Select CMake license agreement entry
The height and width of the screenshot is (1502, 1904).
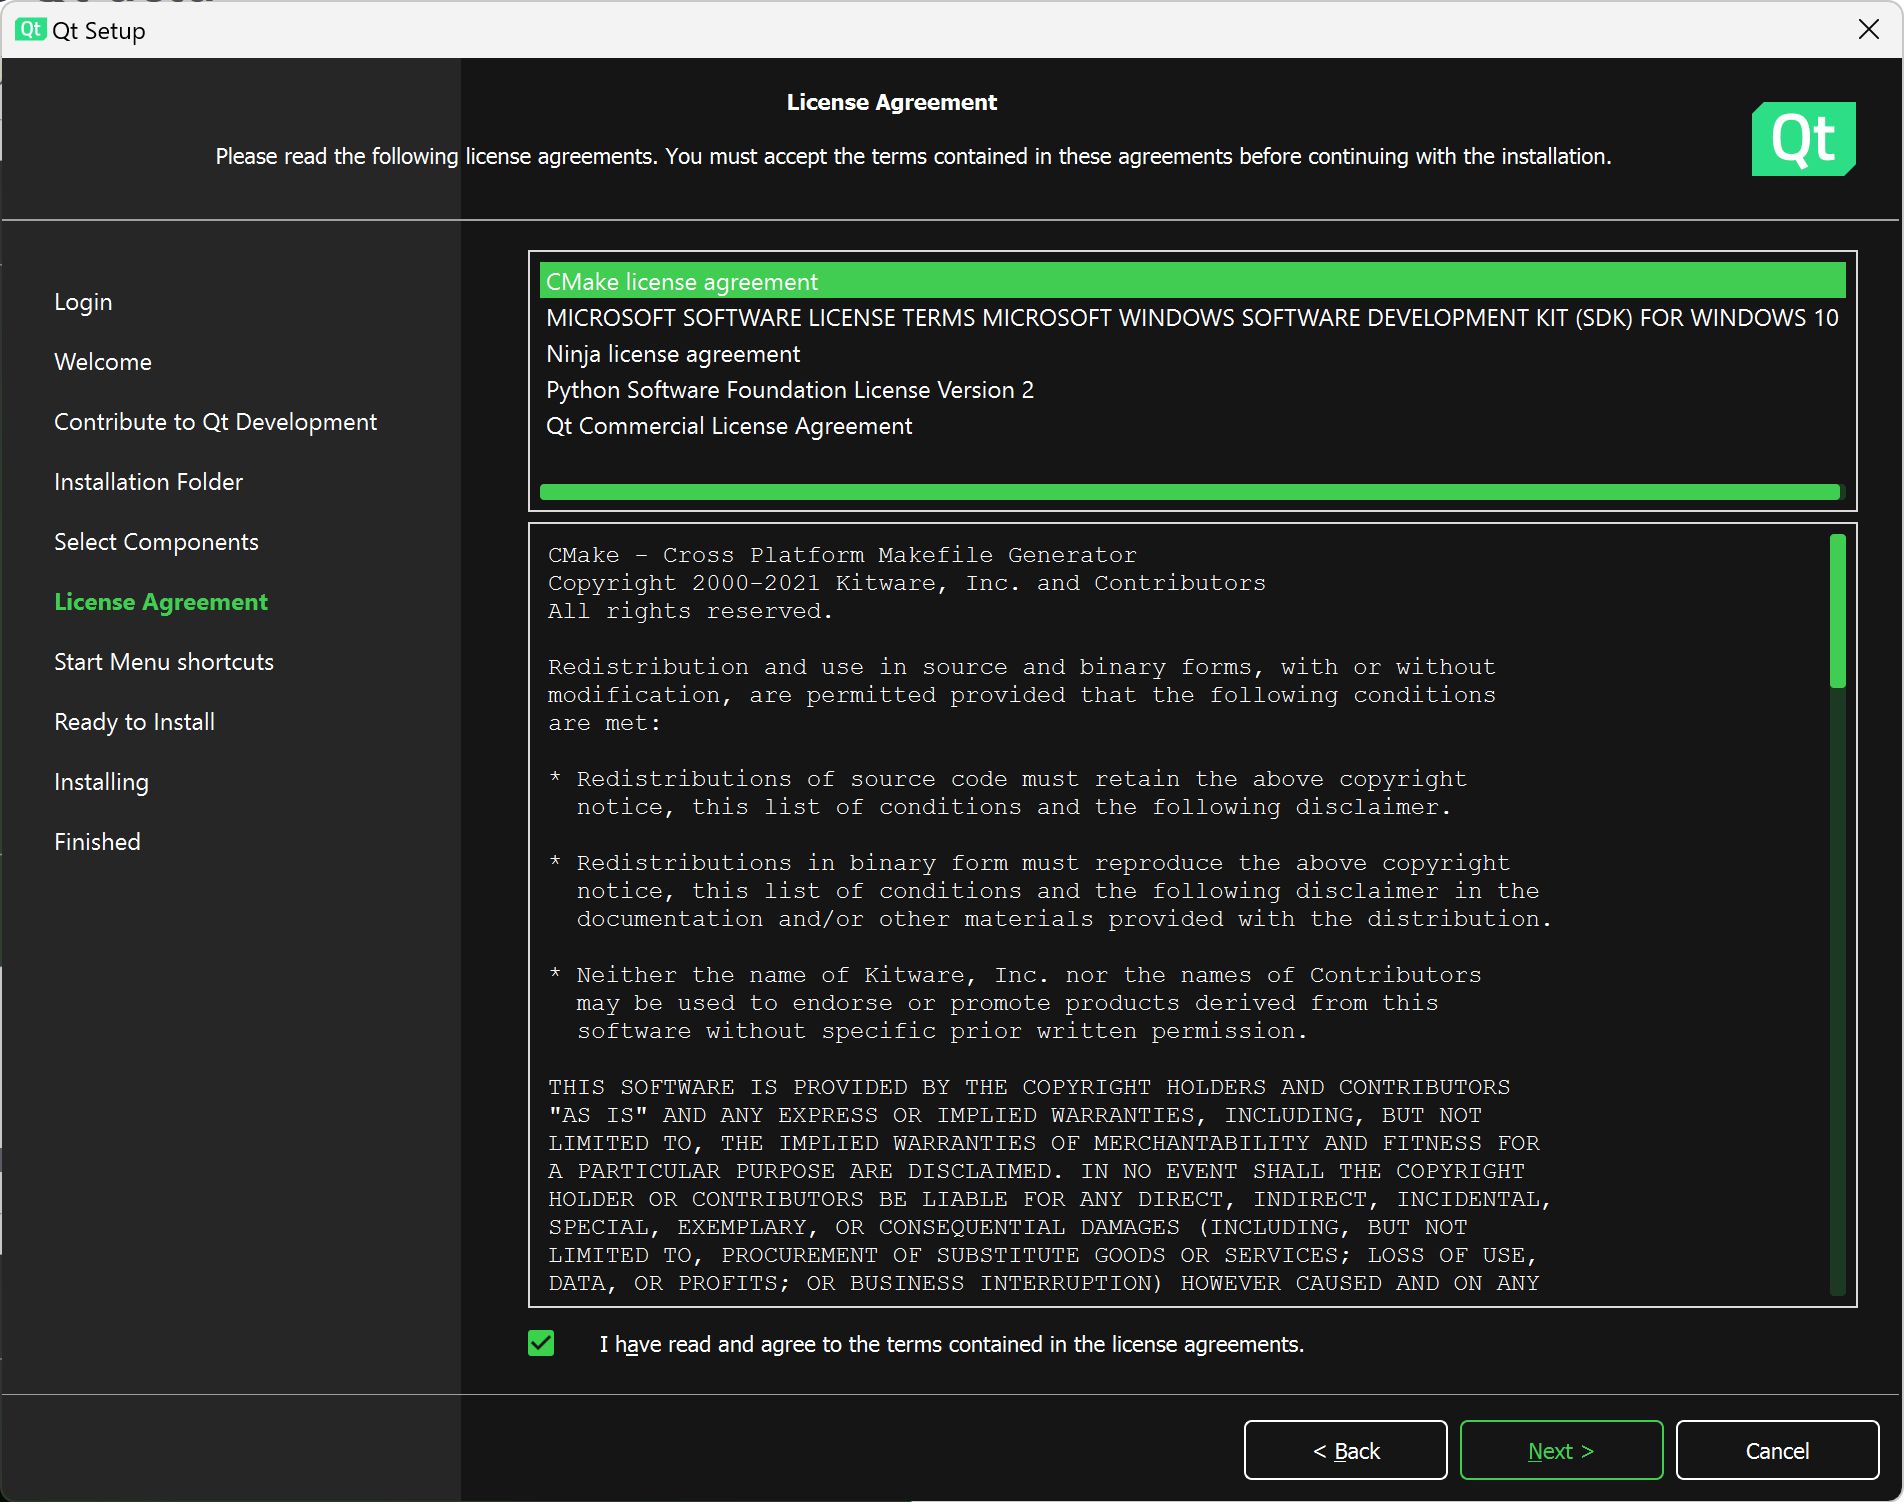point(682,282)
